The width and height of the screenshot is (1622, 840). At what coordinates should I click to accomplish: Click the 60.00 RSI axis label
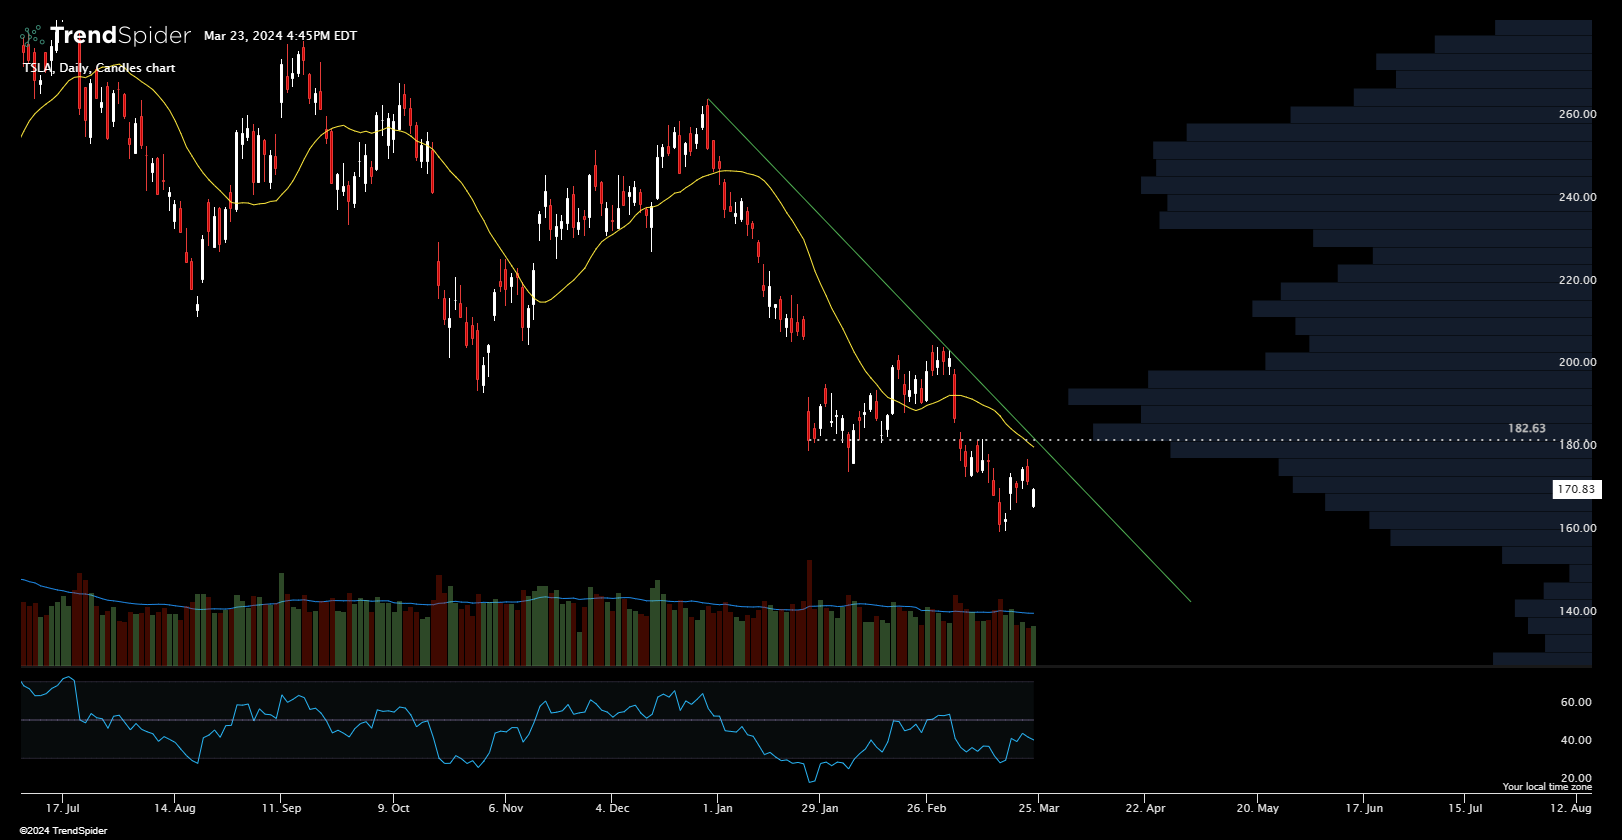pyautogui.click(x=1576, y=702)
